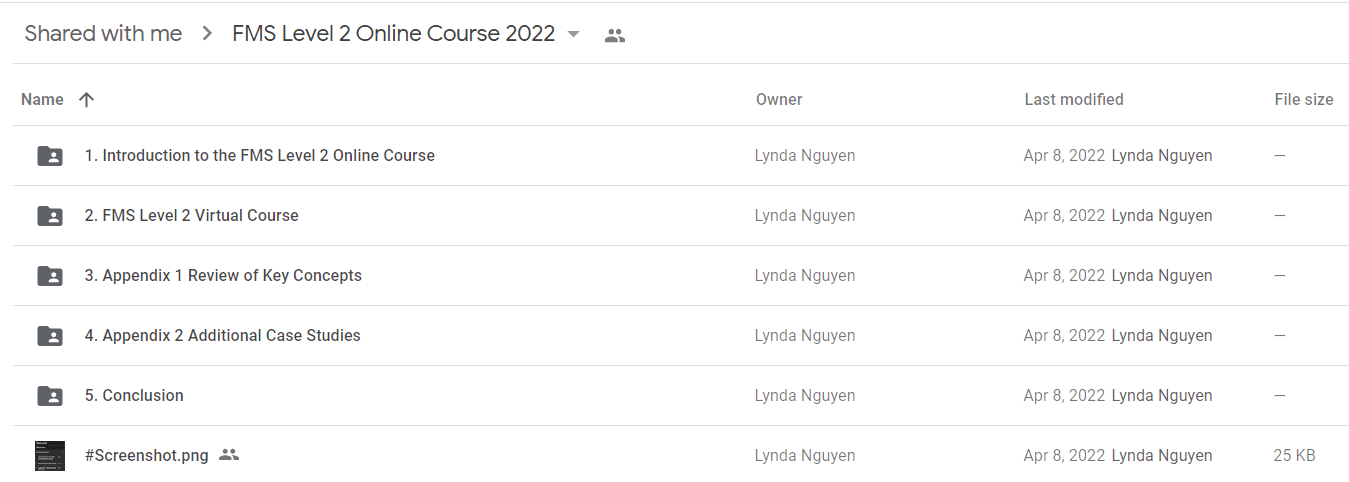Select 5. Conclusion folder name

(134, 395)
